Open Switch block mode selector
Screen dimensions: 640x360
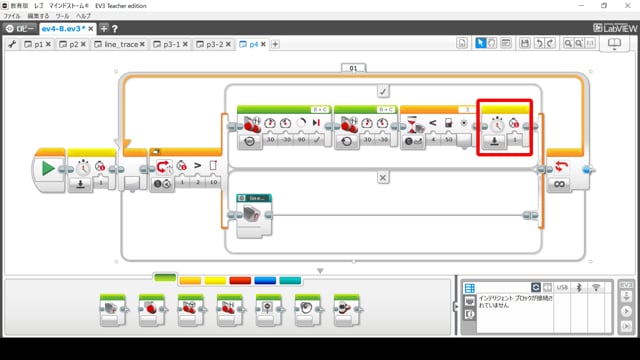[x=162, y=184]
